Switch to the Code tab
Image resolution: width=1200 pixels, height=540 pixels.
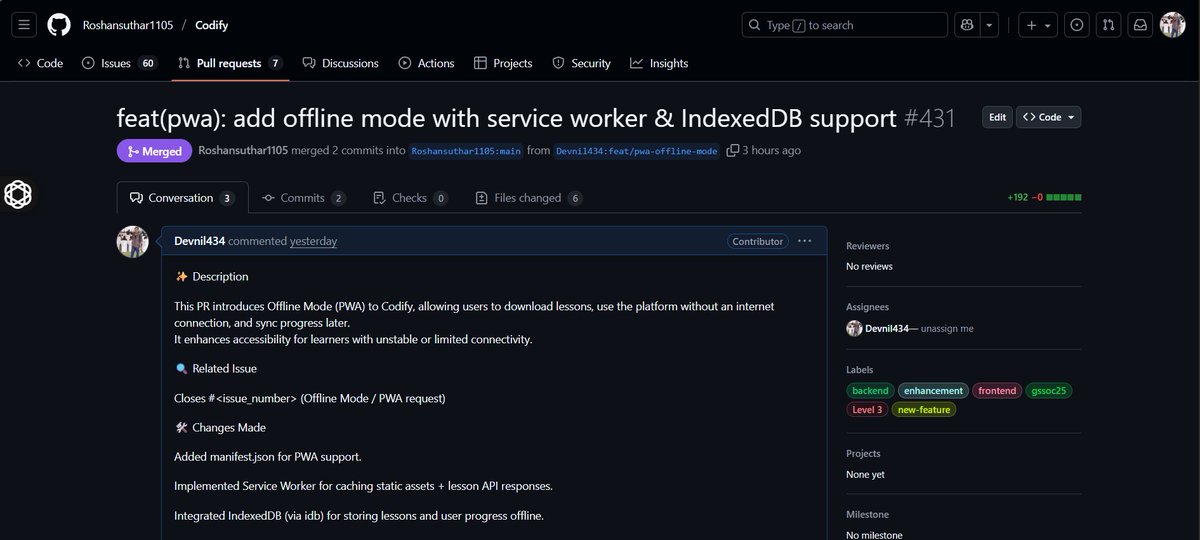click(40, 63)
